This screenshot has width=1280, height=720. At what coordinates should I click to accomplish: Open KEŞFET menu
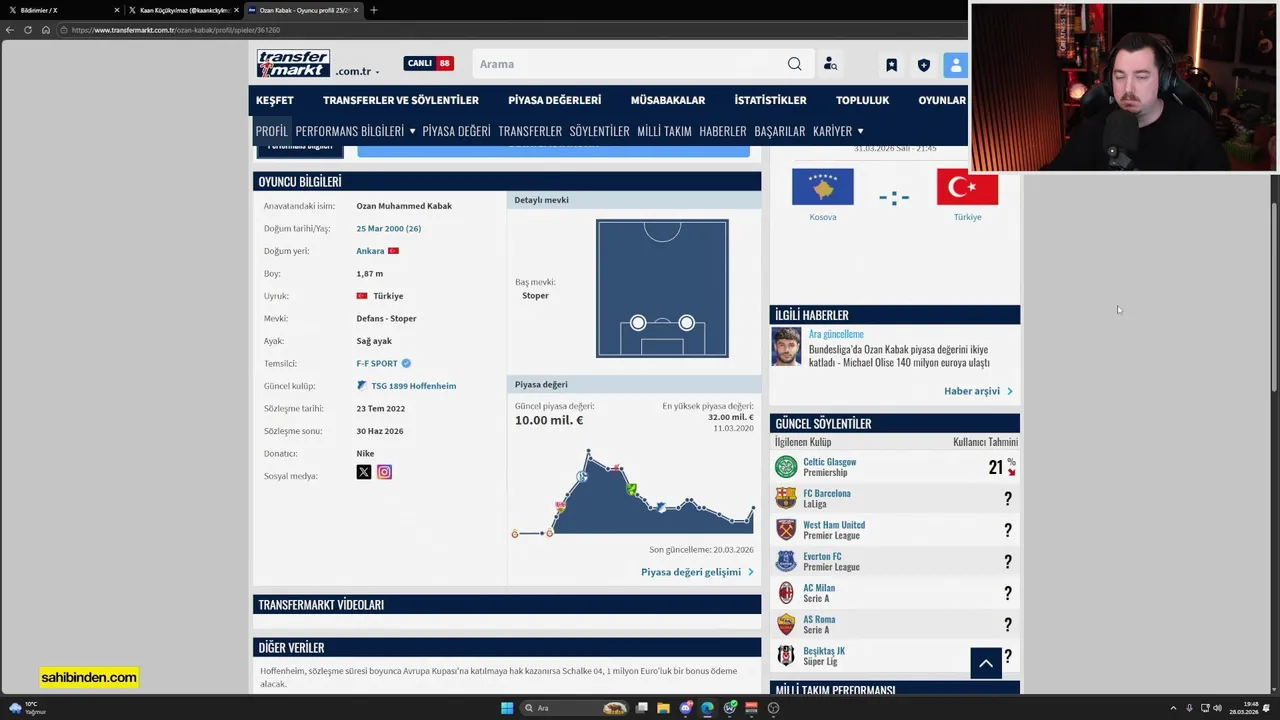coord(275,100)
